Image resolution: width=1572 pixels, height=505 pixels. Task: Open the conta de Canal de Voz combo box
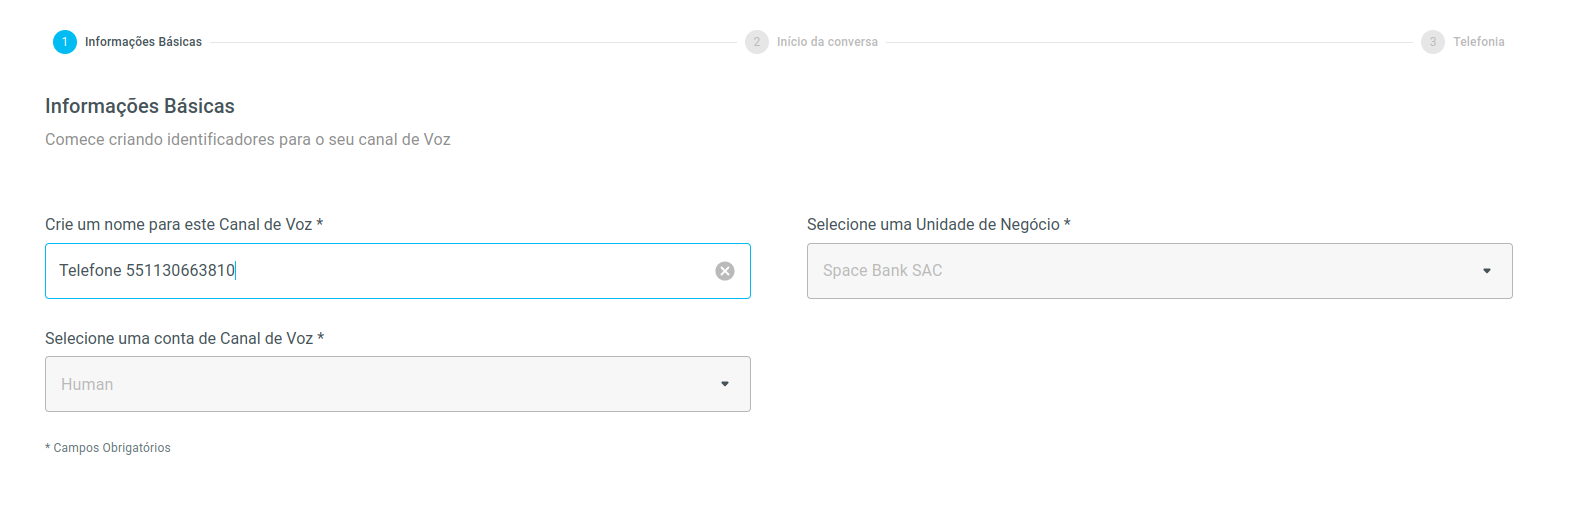[x=398, y=384]
